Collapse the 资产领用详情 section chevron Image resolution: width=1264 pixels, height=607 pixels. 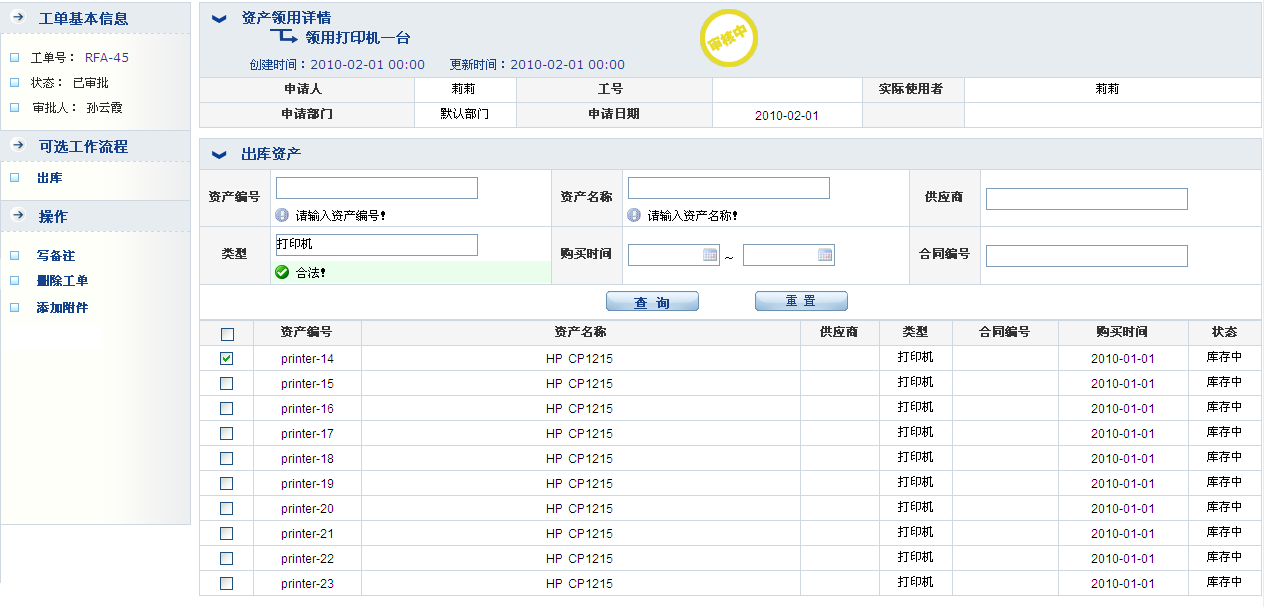point(219,18)
